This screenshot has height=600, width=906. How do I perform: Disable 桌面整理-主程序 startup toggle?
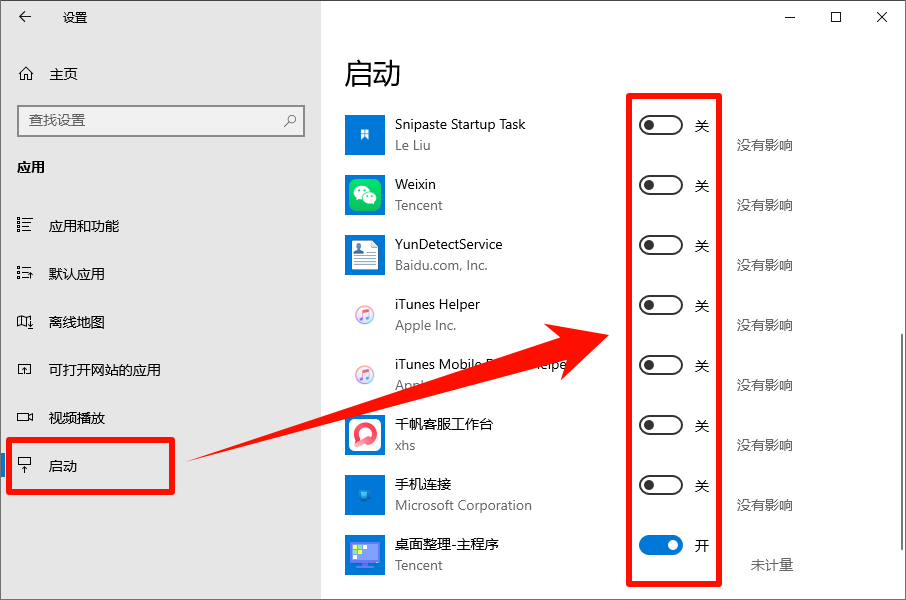[x=661, y=545]
